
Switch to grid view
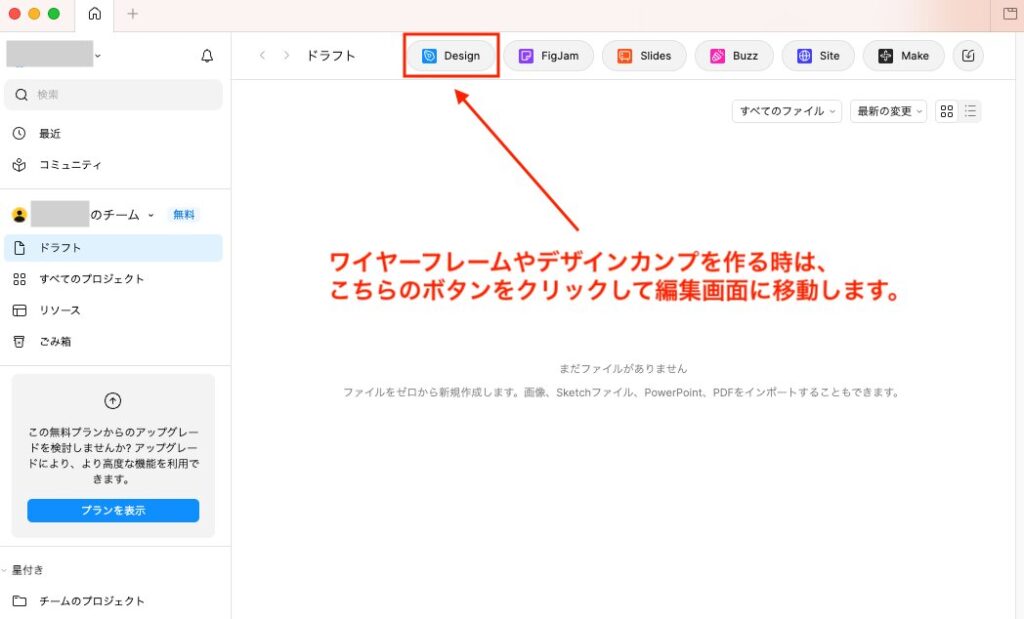click(946, 111)
